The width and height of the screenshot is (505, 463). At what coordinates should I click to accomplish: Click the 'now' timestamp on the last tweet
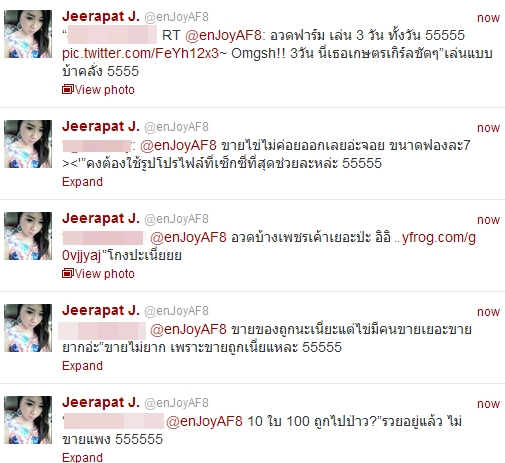point(488,404)
